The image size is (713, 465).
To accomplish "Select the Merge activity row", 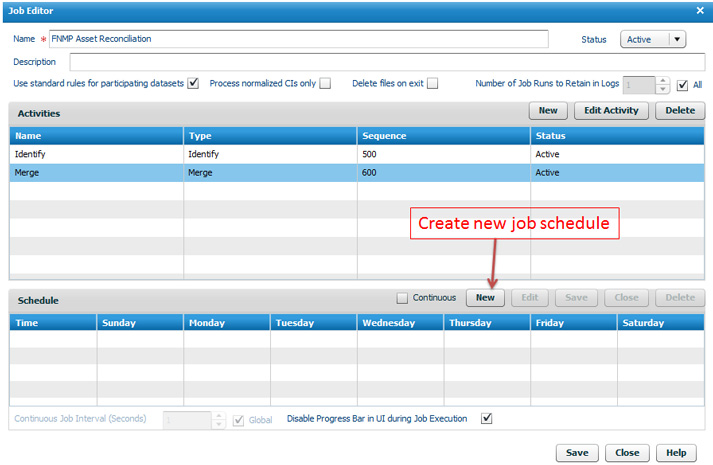I will point(96,173).
